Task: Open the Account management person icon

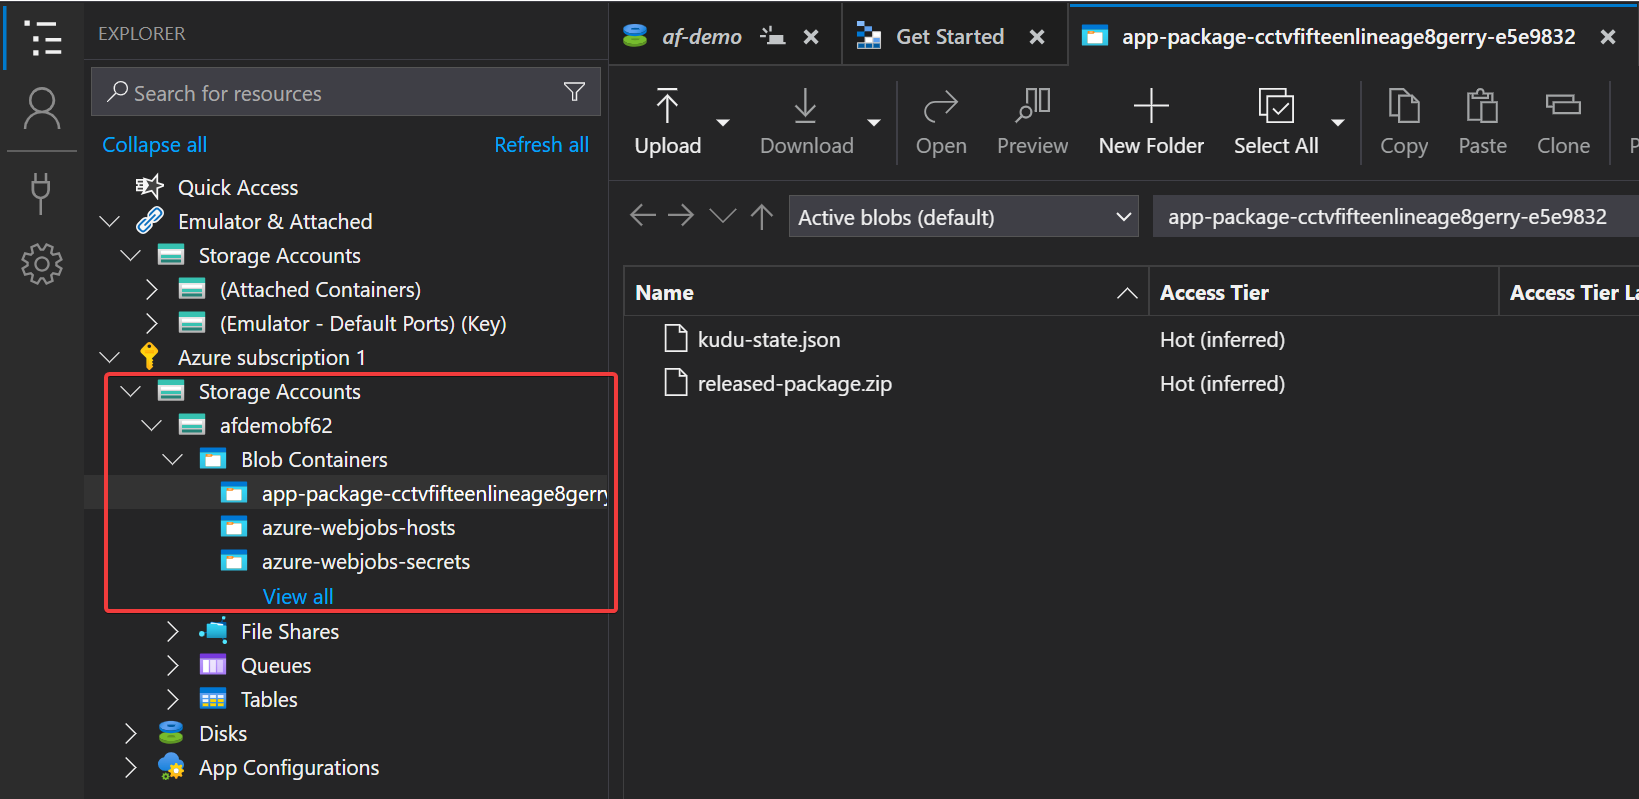Action: click(x=41, y=108)
